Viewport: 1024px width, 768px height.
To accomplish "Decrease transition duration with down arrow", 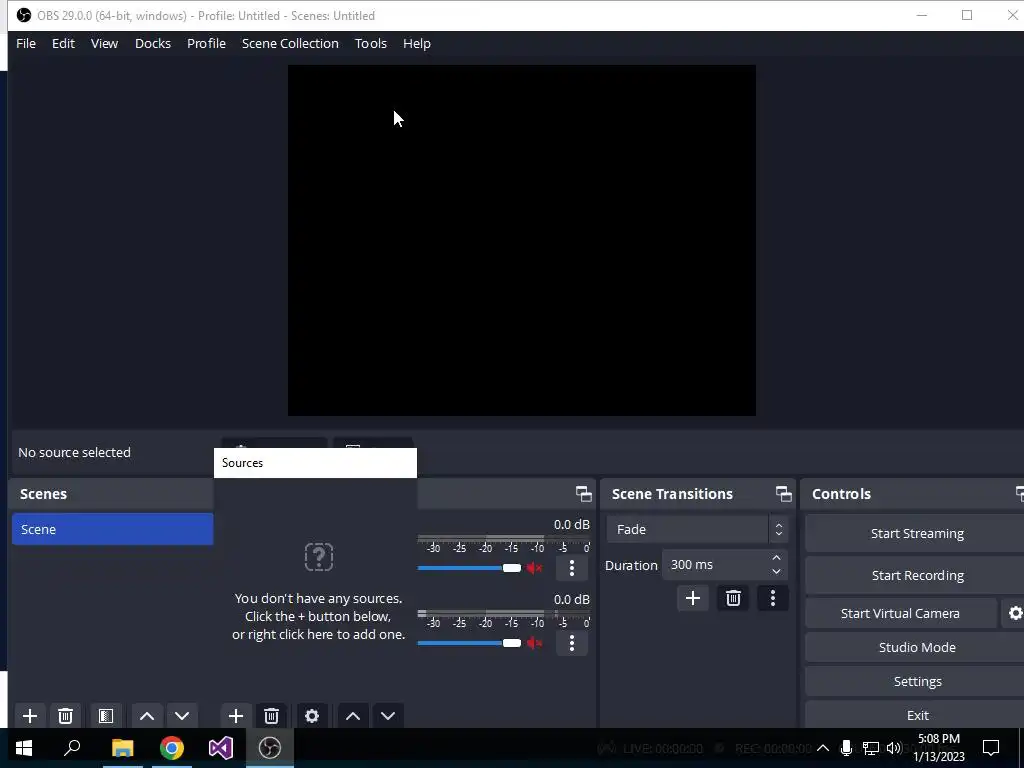I will (x=776, y=572).
